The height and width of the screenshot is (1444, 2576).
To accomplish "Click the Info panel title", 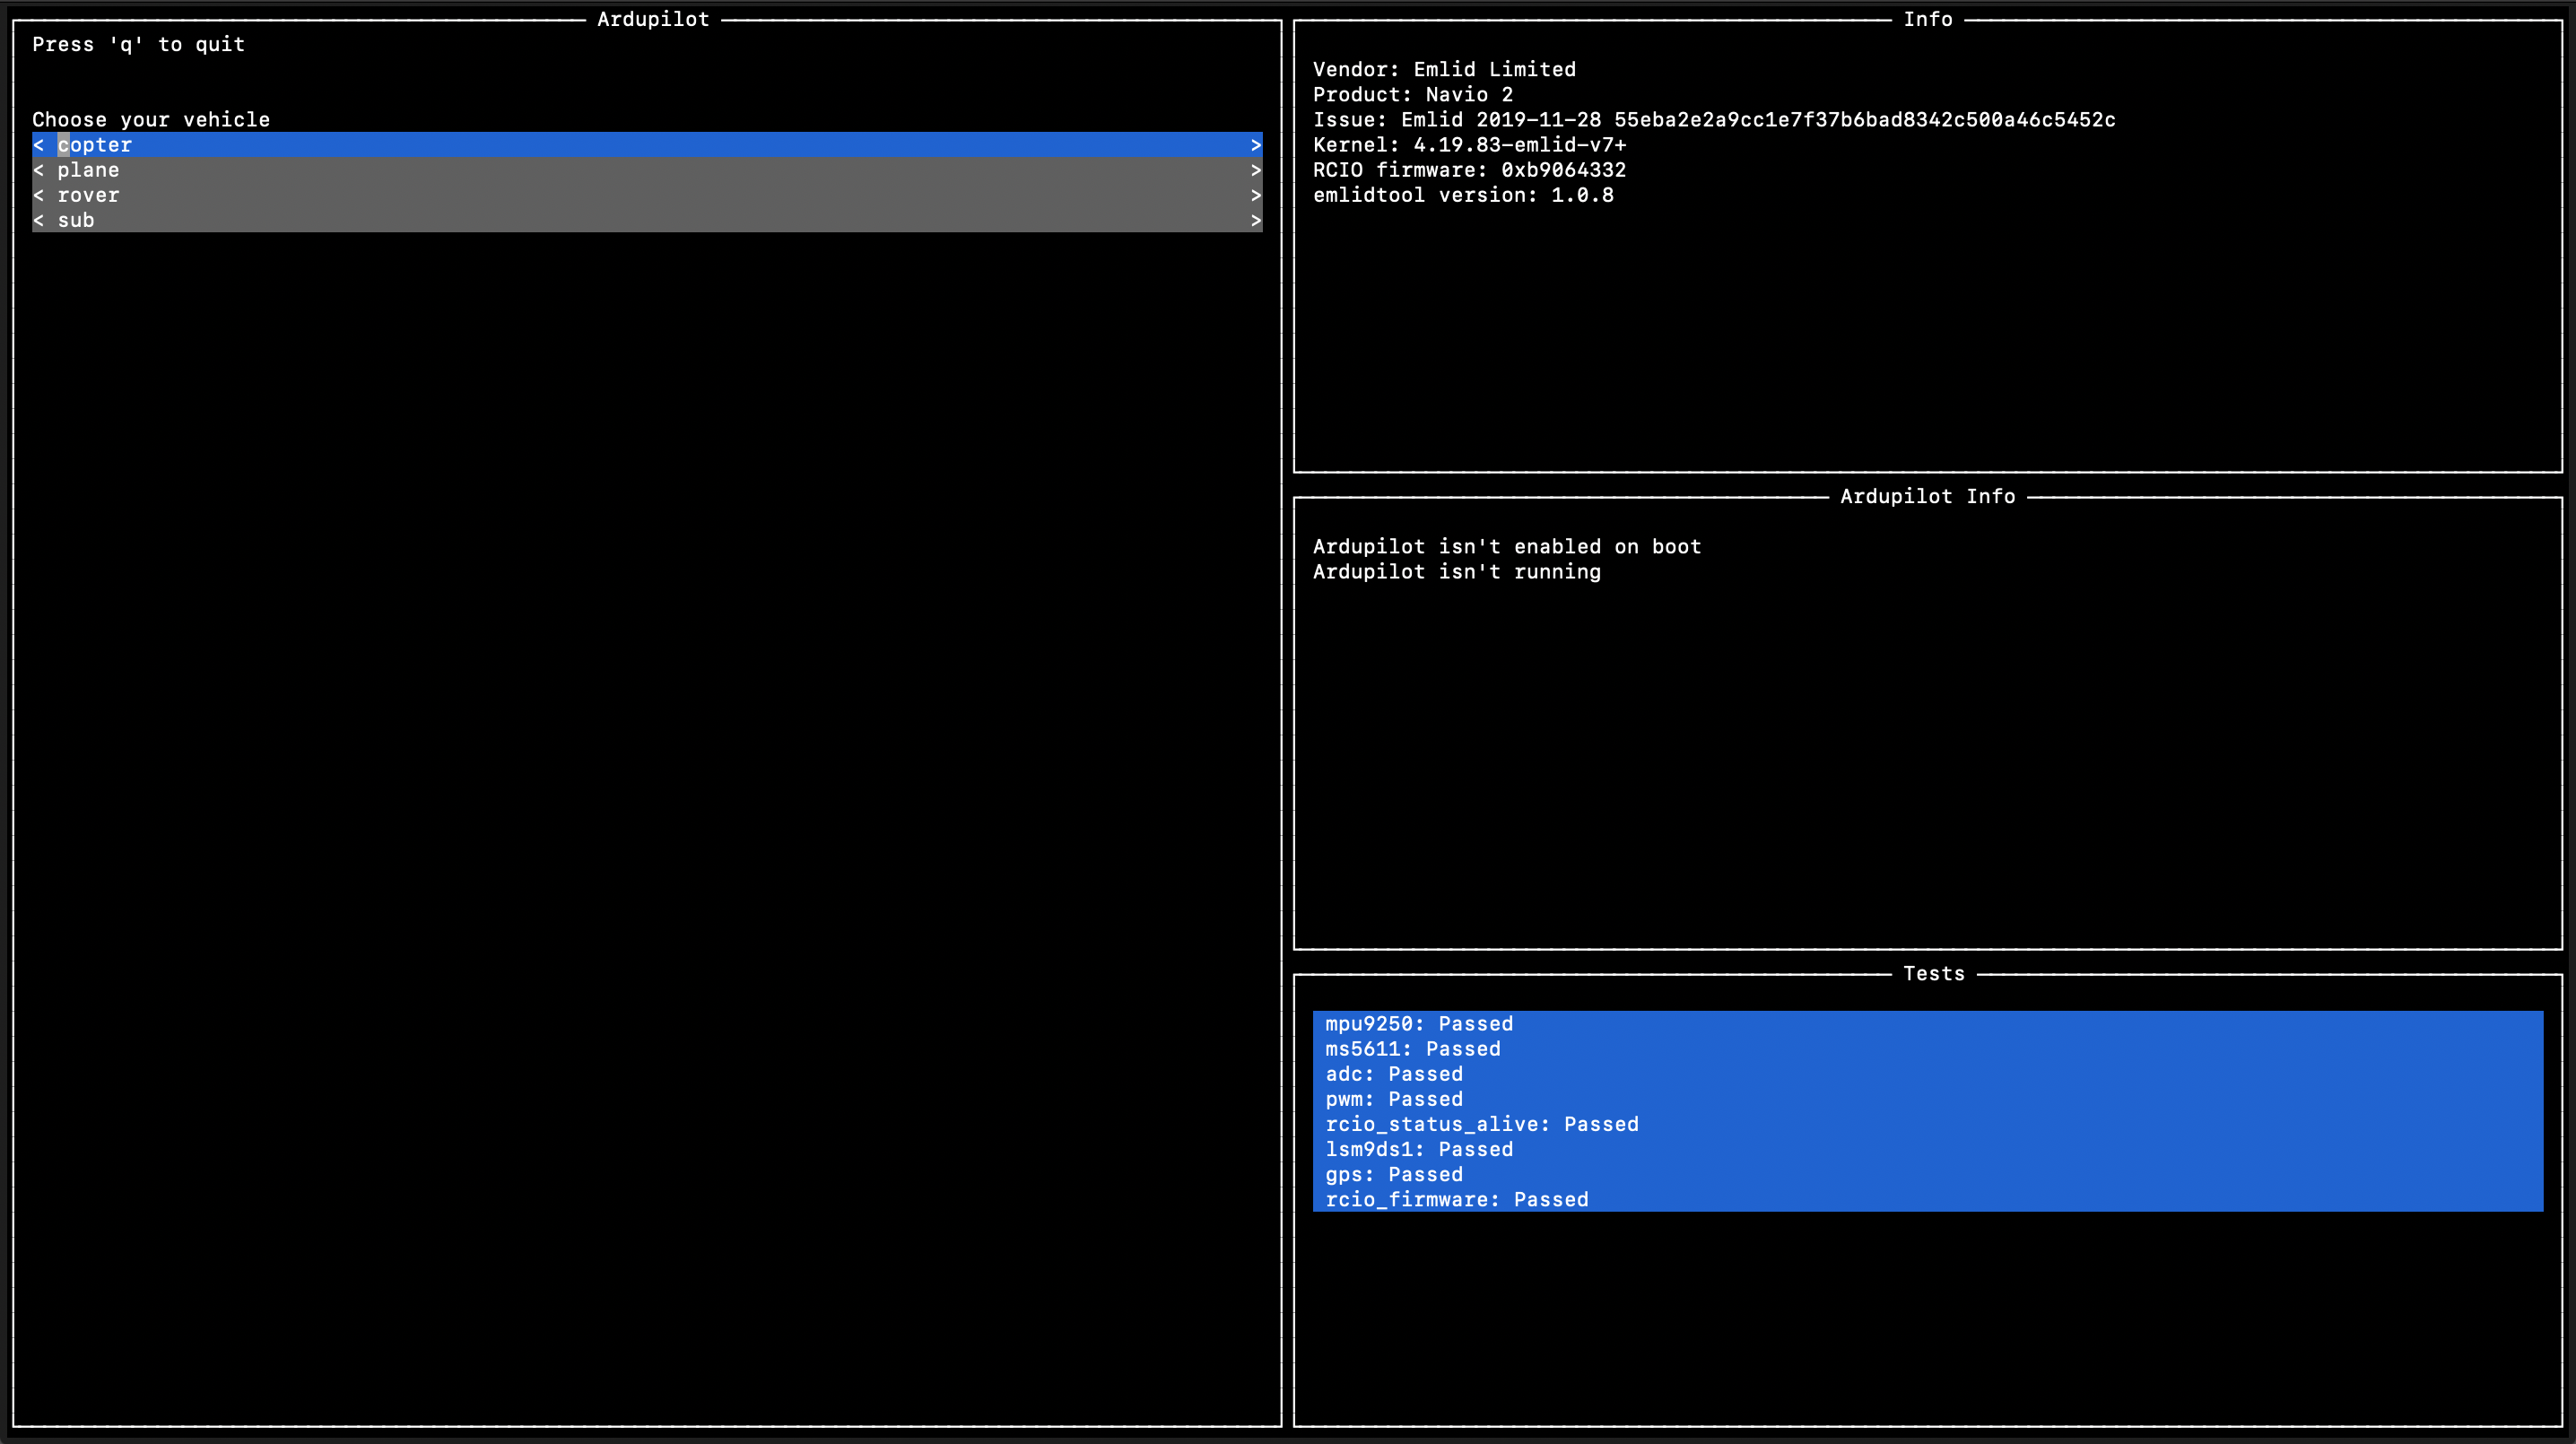I will 1928,19.
